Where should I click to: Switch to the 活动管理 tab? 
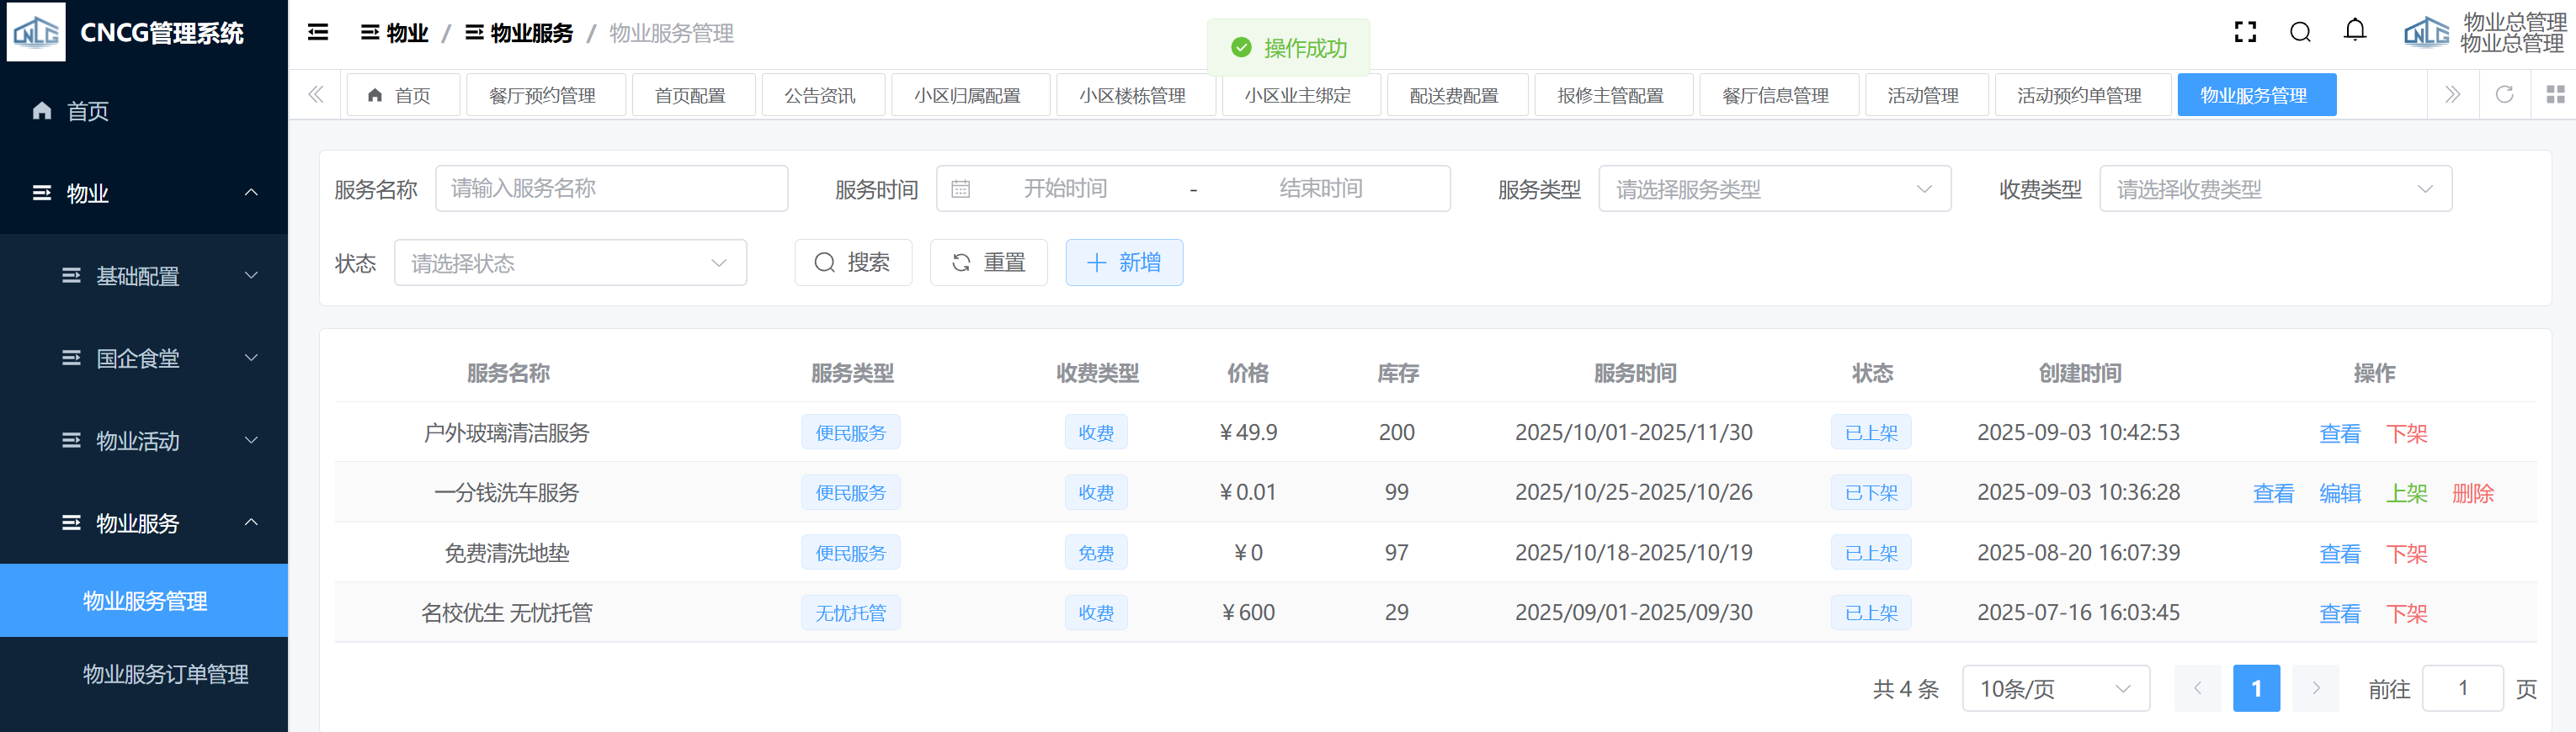click(x=1922, y=96)
